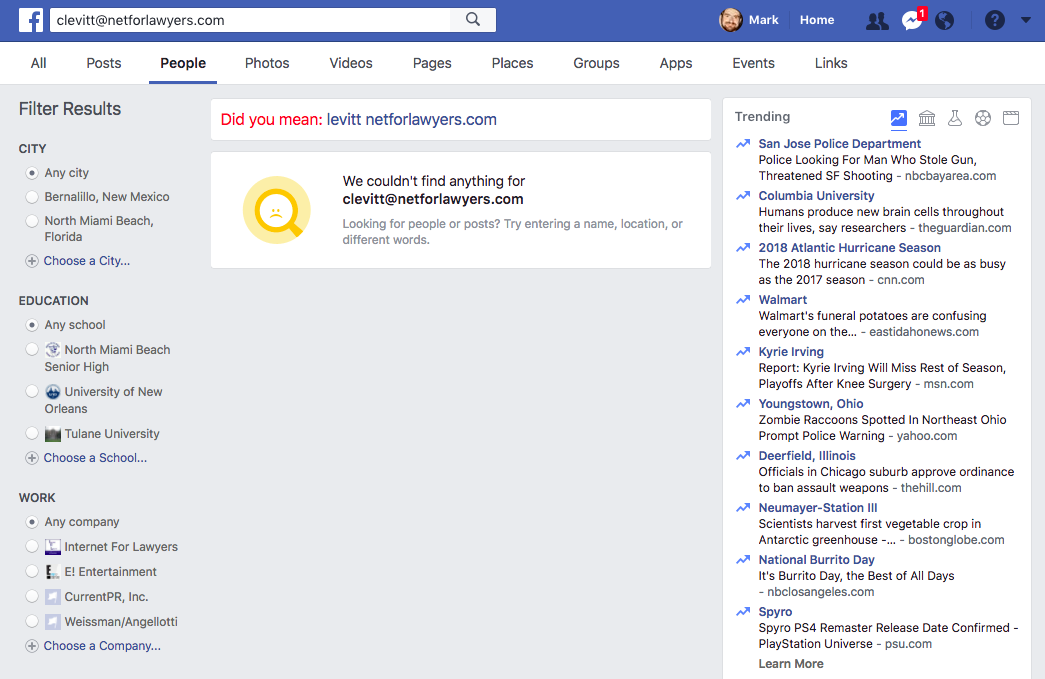
Task: Select the Any school radio button
Action: click(31, 325)
